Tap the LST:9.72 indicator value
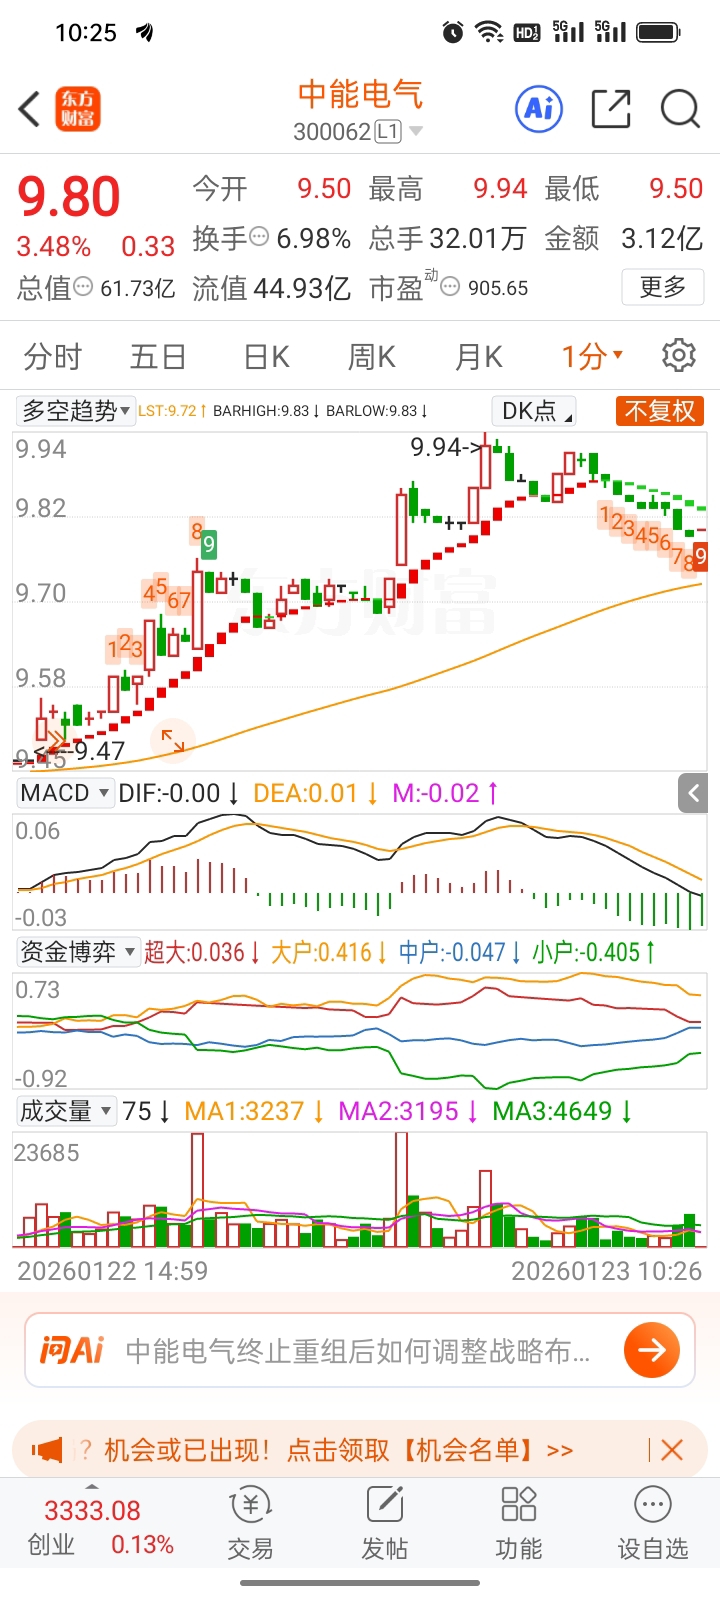This screenshot has width=720, height=1600. click(172, 411)
